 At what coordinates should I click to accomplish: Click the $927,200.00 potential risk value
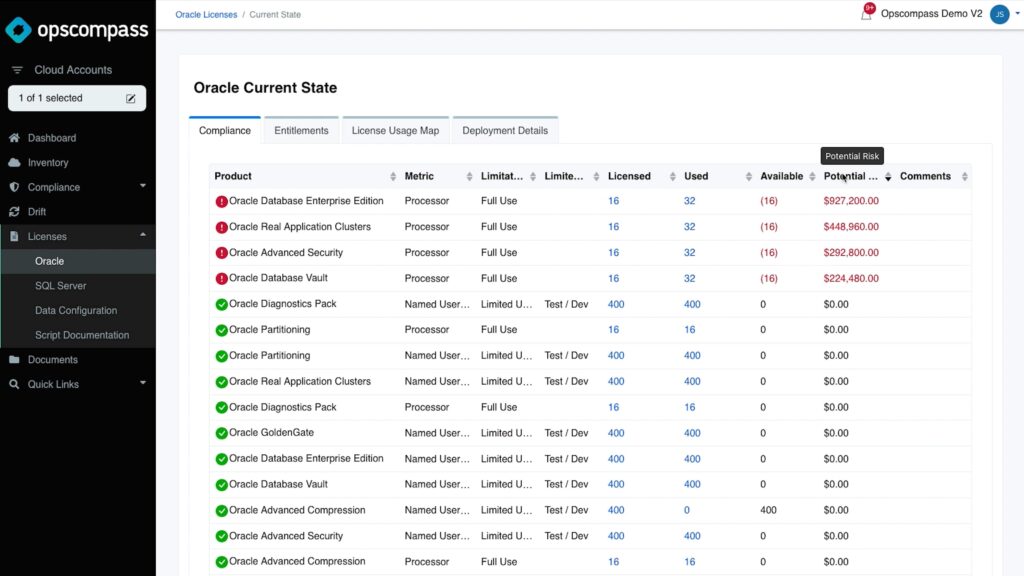[x=851, y=201]
